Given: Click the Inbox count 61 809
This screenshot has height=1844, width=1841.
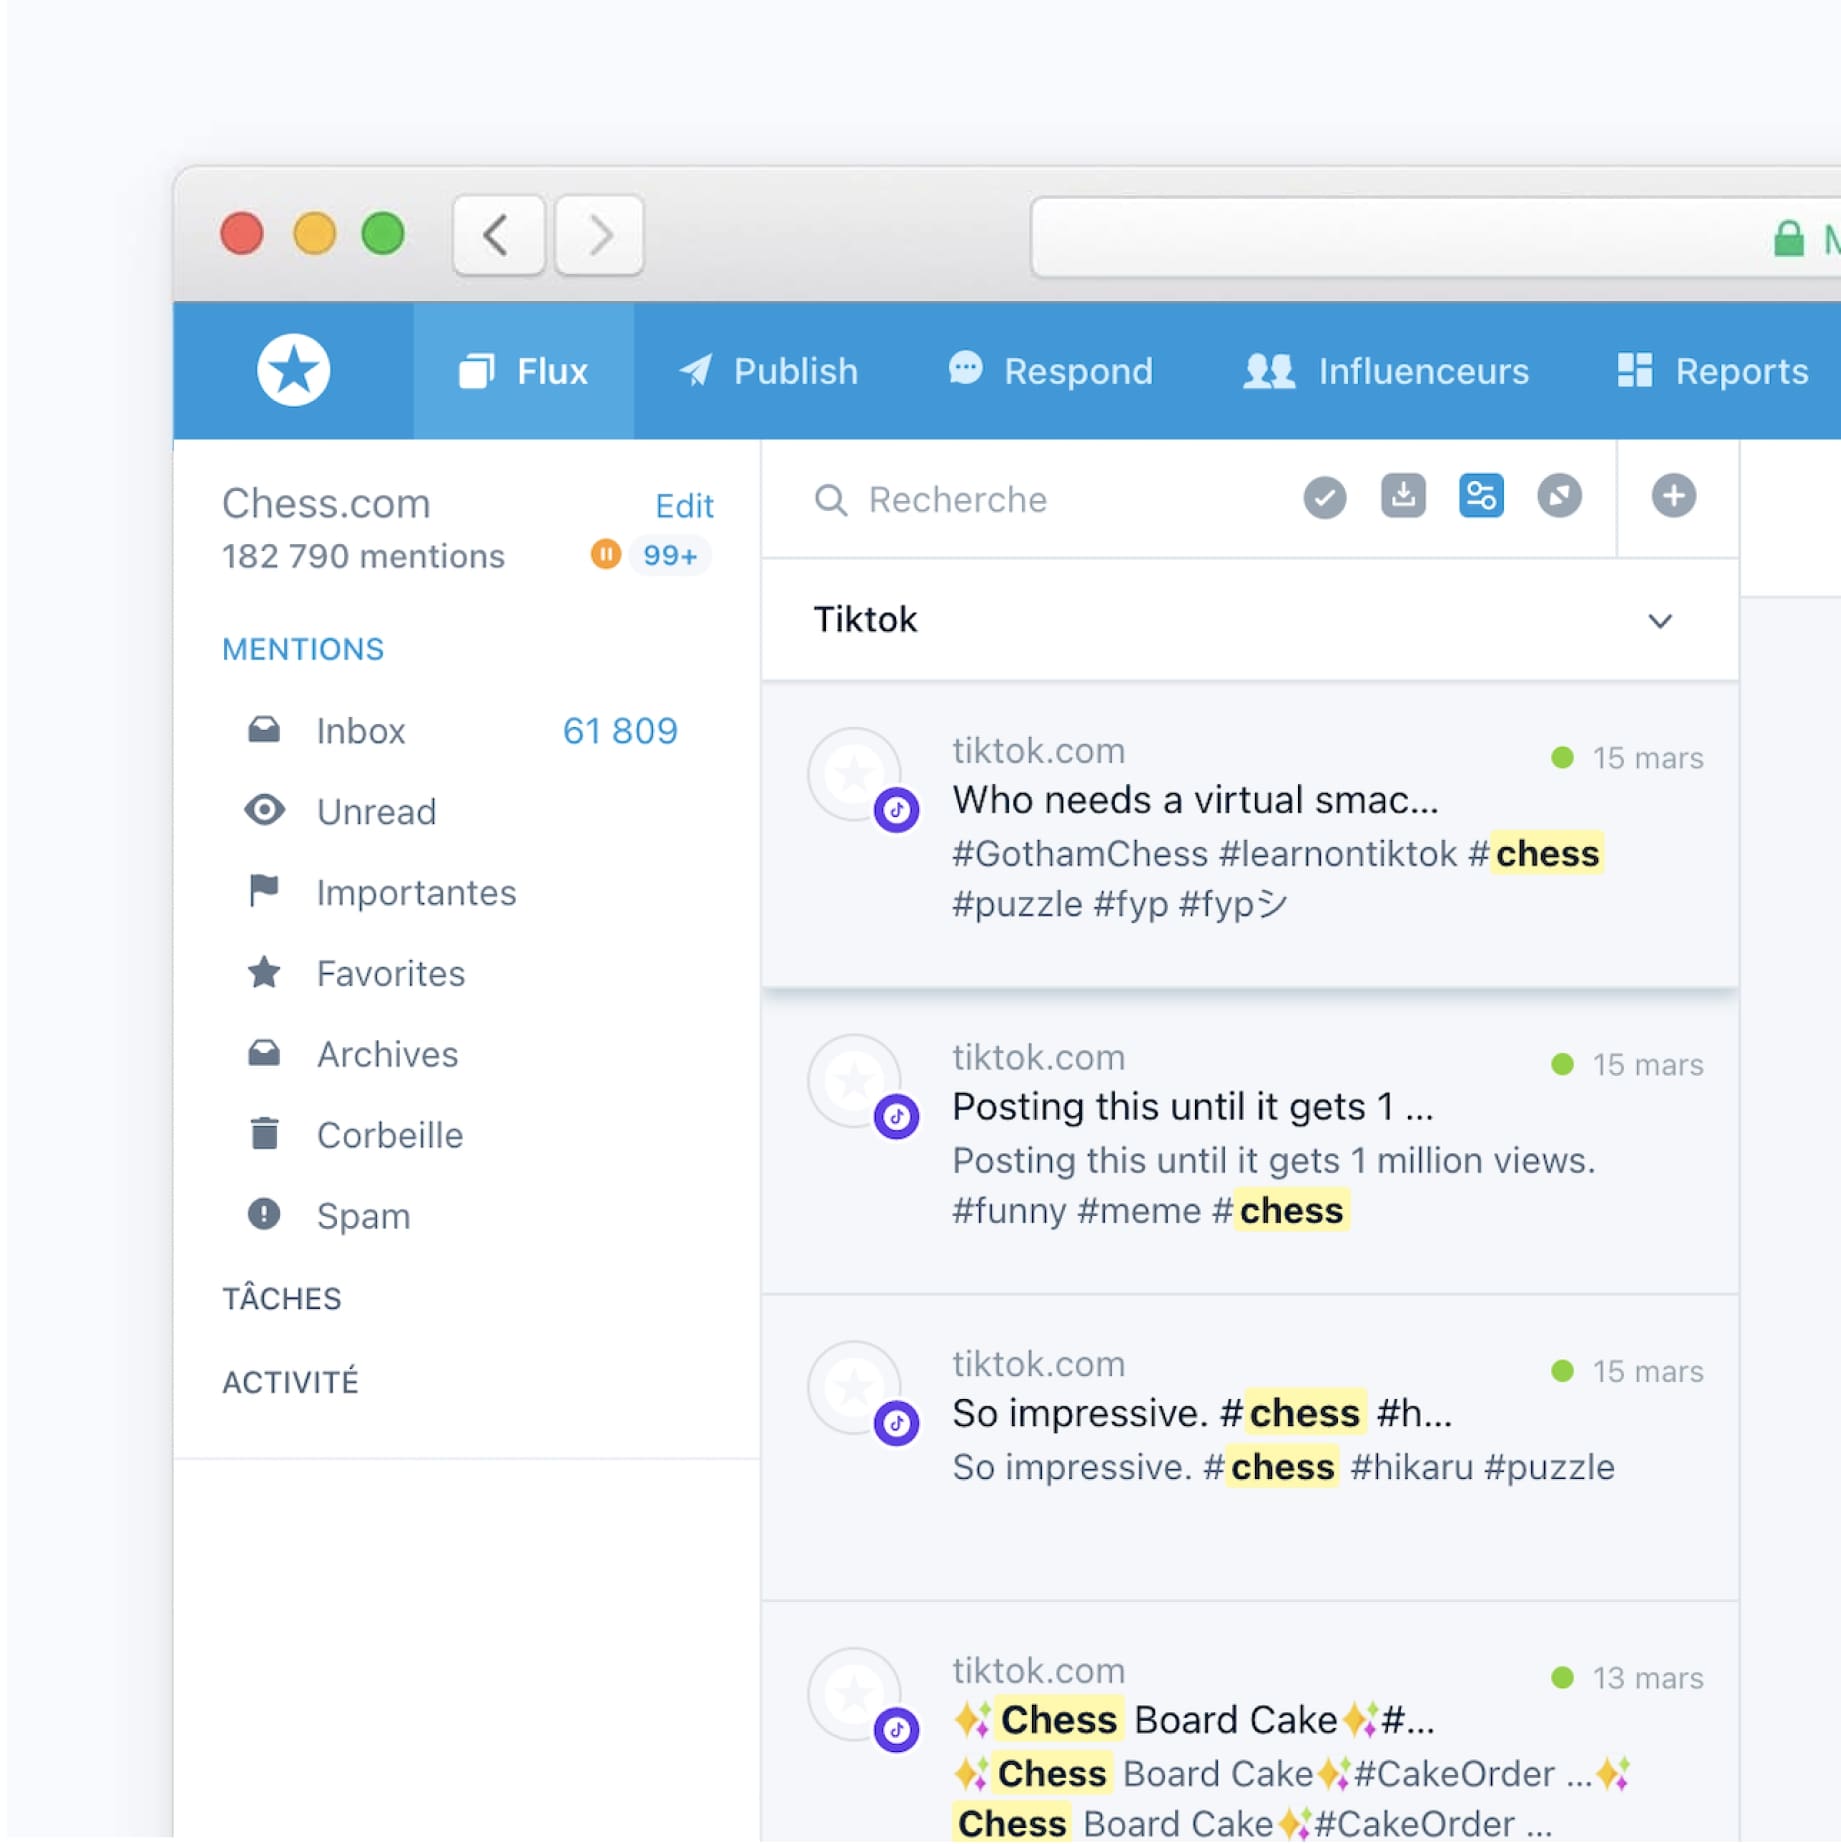Looking at the screenshot, I should click(x=620, y=731).
